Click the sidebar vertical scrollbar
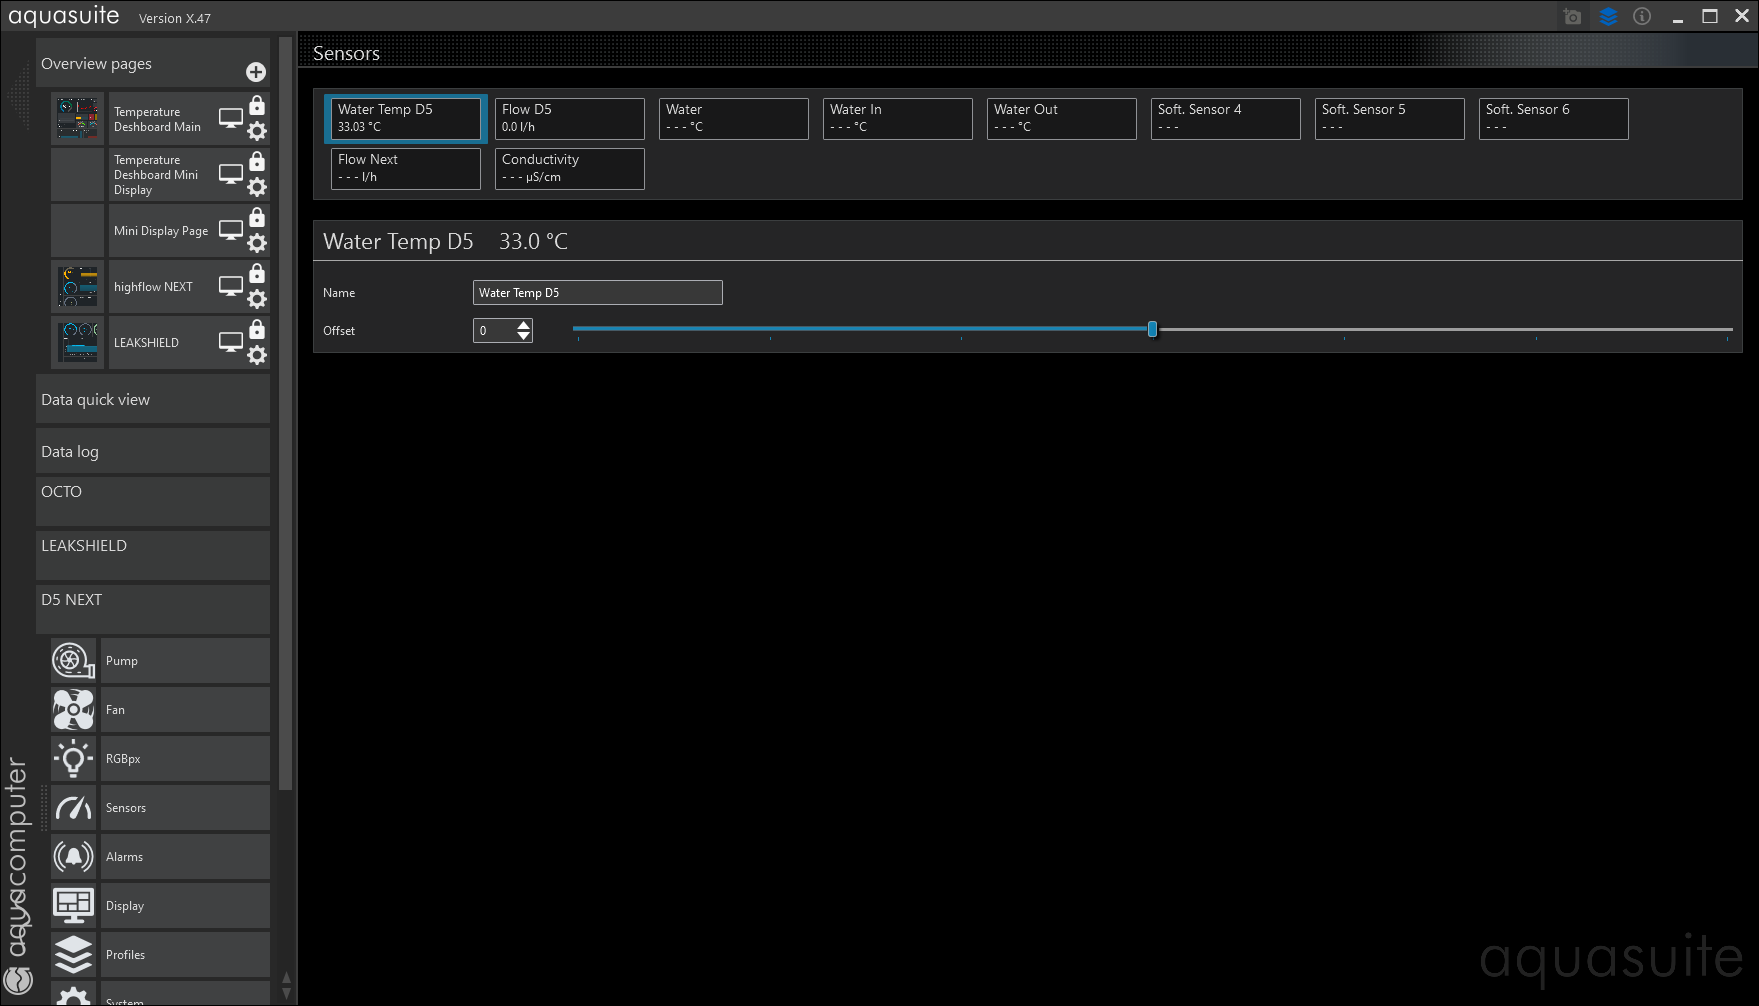This screenshot has height=1006, width=1759. point(286,415)
